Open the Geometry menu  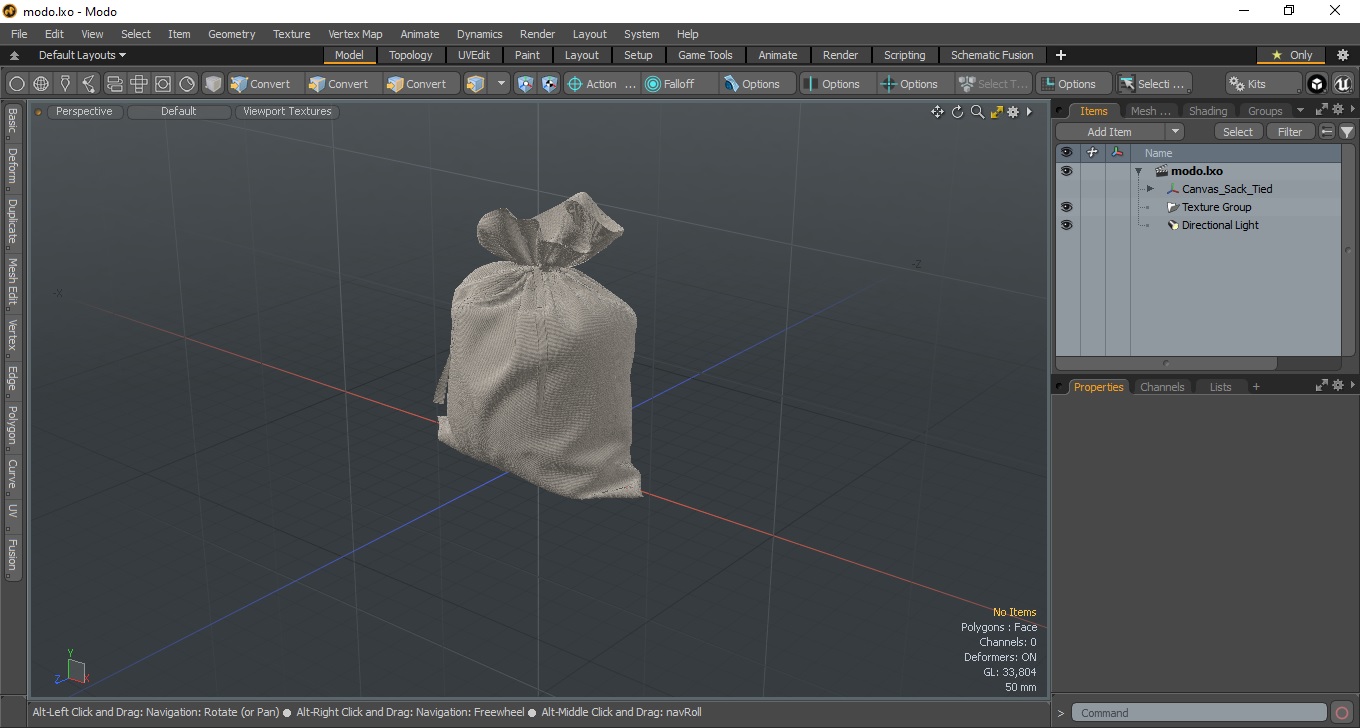click(x=231, y=34)
